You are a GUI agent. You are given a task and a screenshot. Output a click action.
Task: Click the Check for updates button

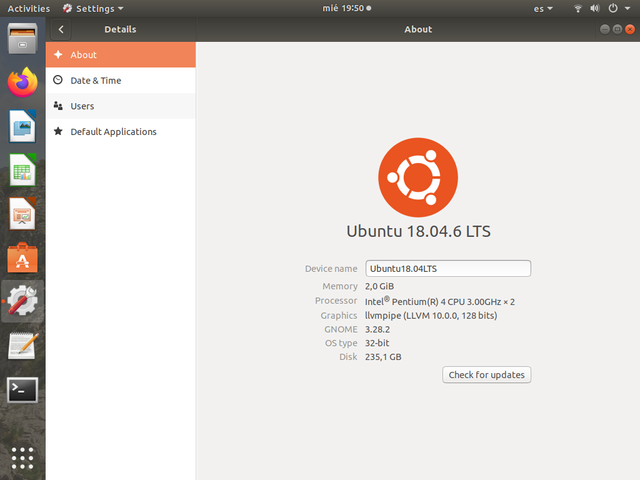486,375
